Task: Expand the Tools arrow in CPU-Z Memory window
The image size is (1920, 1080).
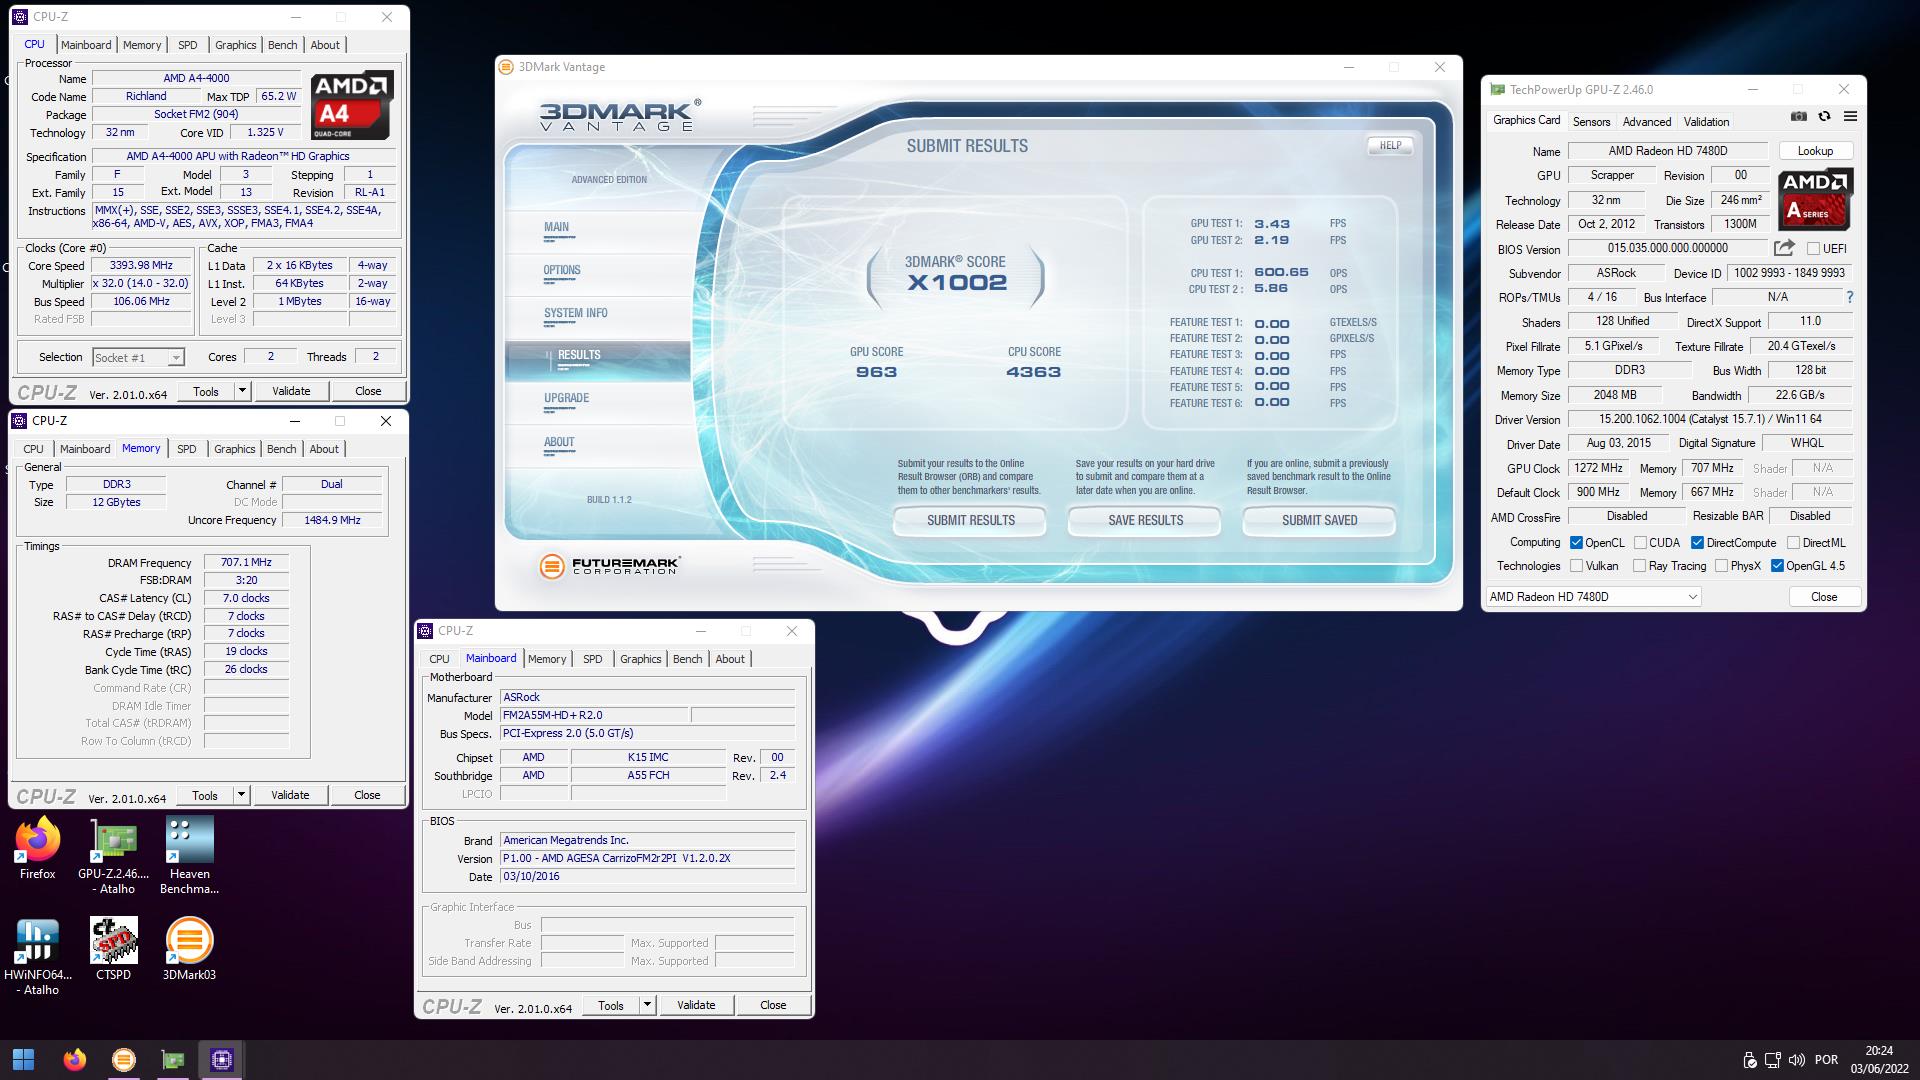Action: [241, 795]
